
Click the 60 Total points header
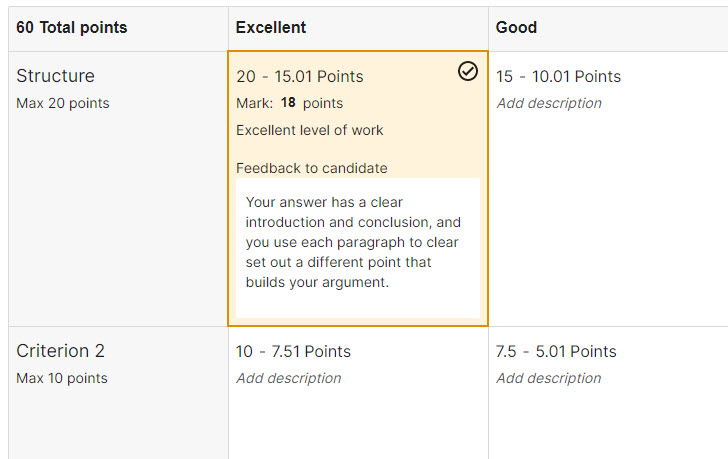pyautogui.click(x=72, y=28)
